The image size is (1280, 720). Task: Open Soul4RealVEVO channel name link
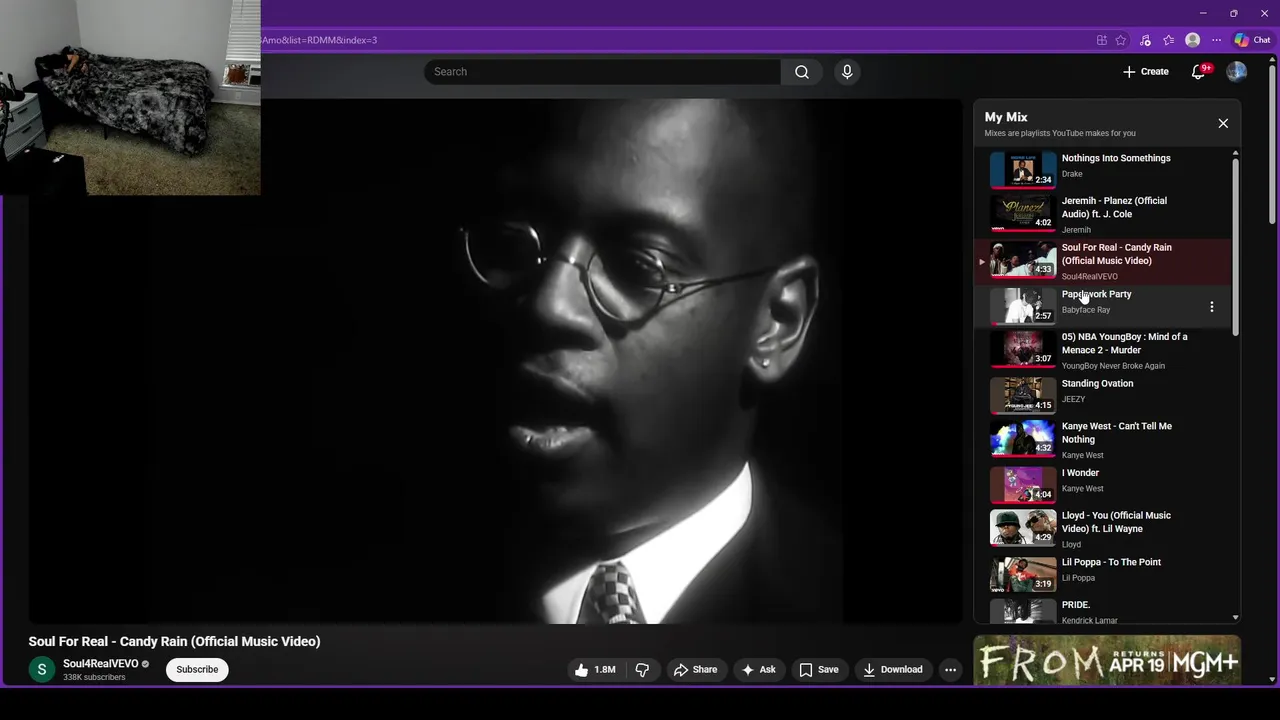coord(101,664)
